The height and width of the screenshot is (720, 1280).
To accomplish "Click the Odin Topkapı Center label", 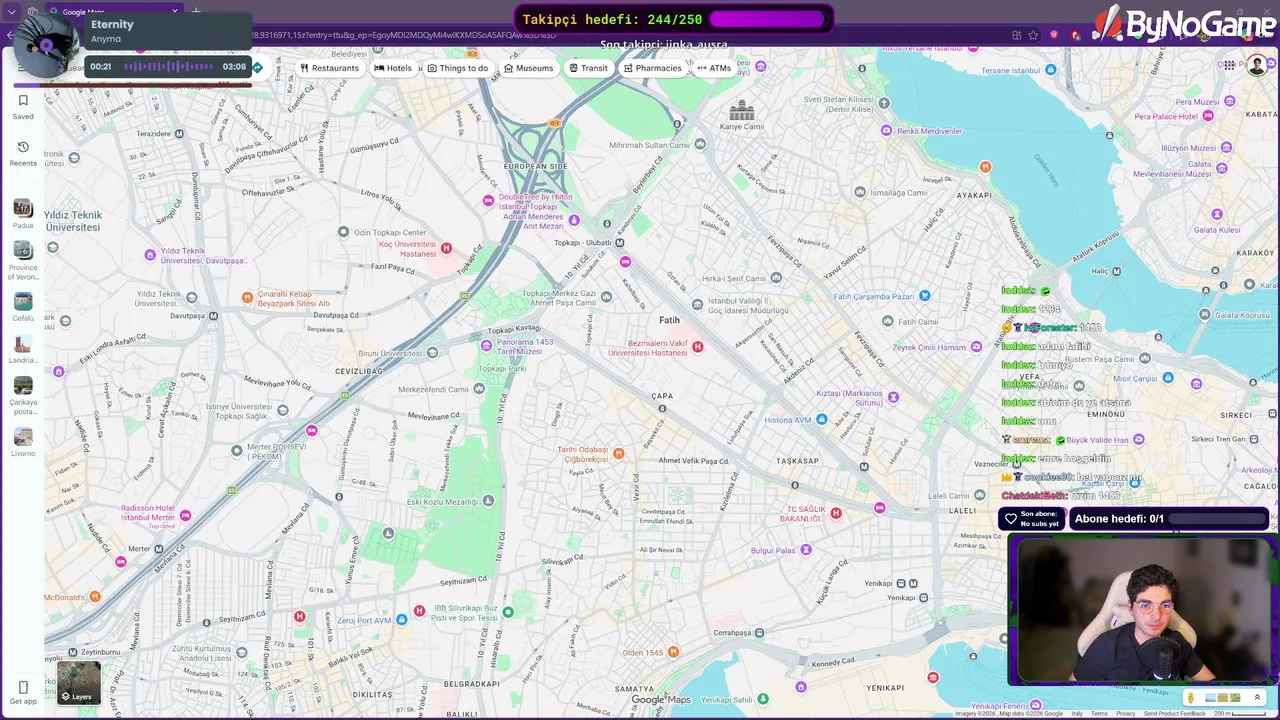I will (x=390, y=232).
